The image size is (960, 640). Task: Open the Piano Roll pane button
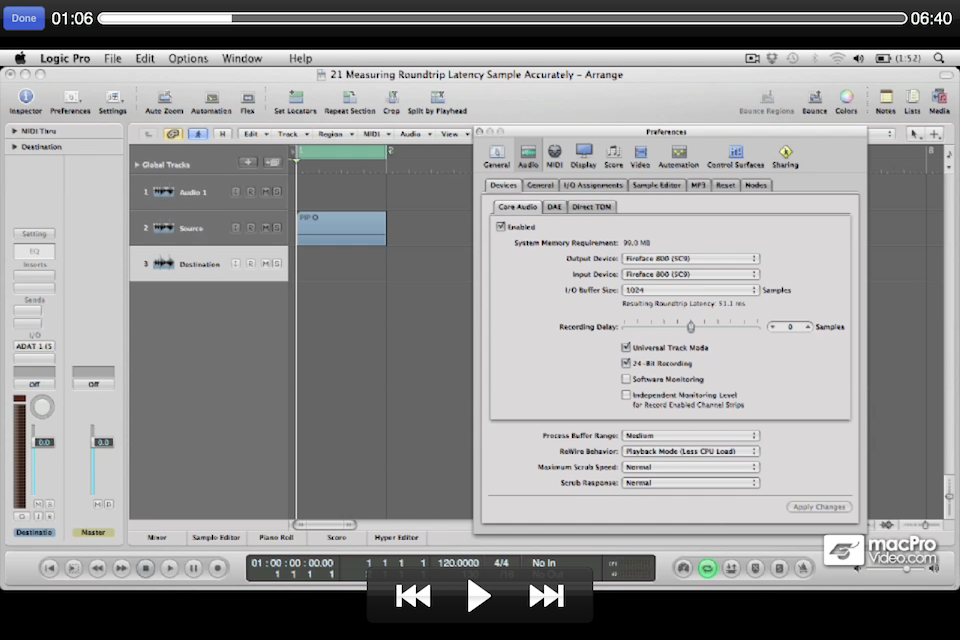click(x=276, y=538)
